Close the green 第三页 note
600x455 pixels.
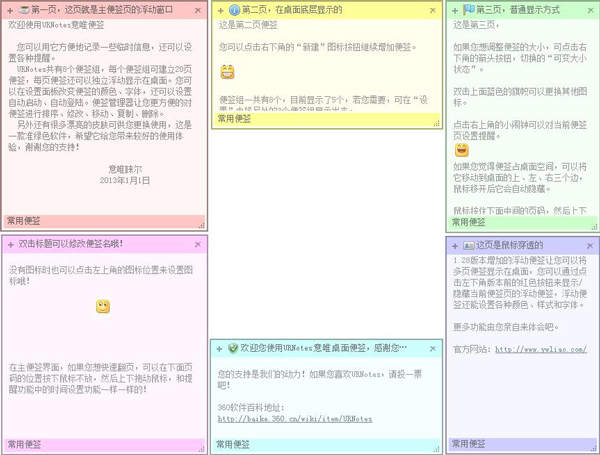590,11
